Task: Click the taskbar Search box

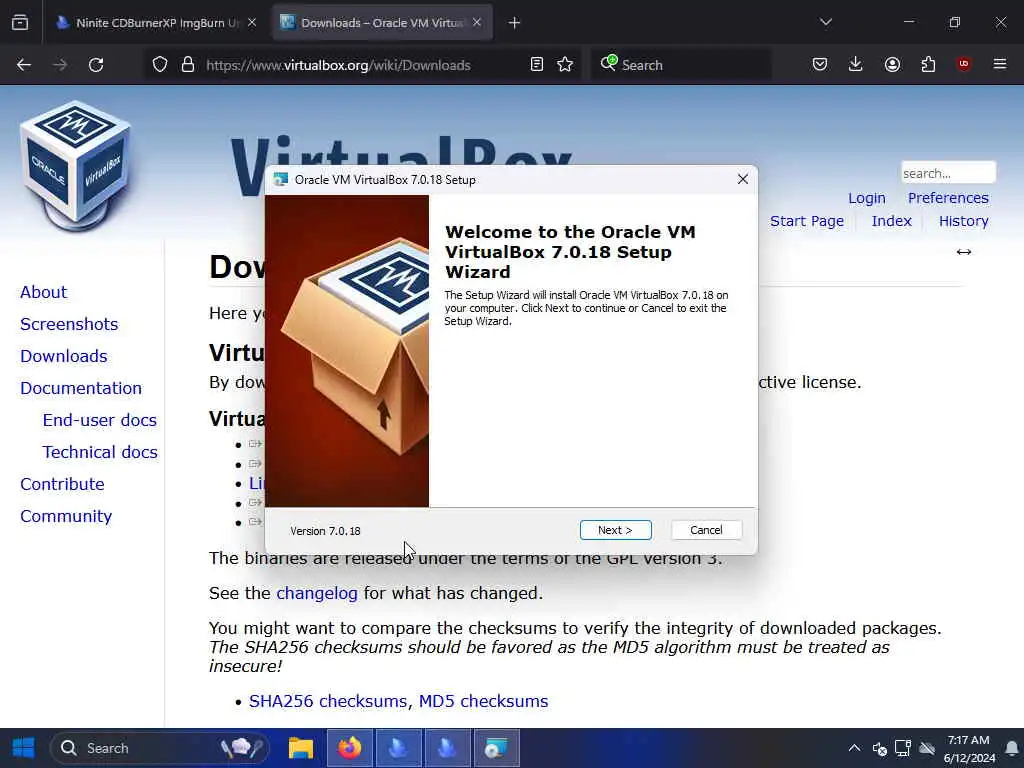Action: click(x=159, y=748)
